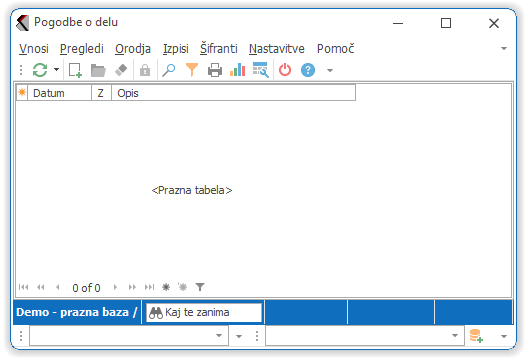Click next record navigator arrow
The width and height of the screenshot is (528, 363).
[x=115, y=287]
